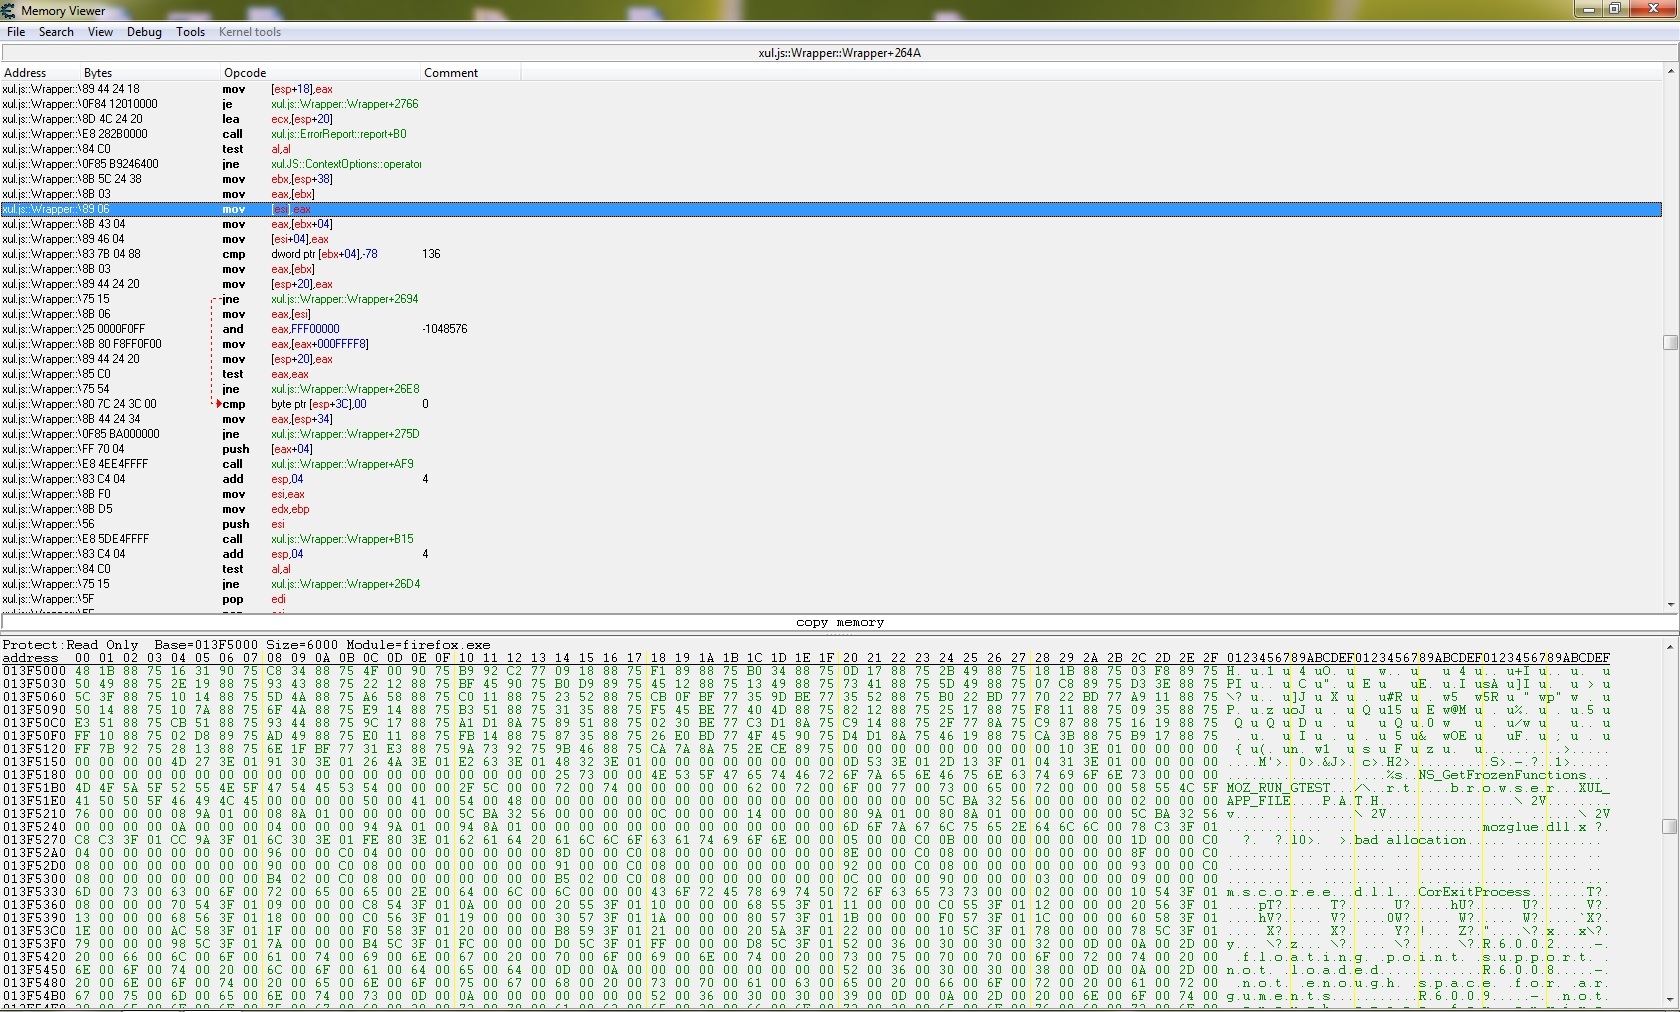Open the Kernel tools menu
1680x1012 pixels.
249,32
